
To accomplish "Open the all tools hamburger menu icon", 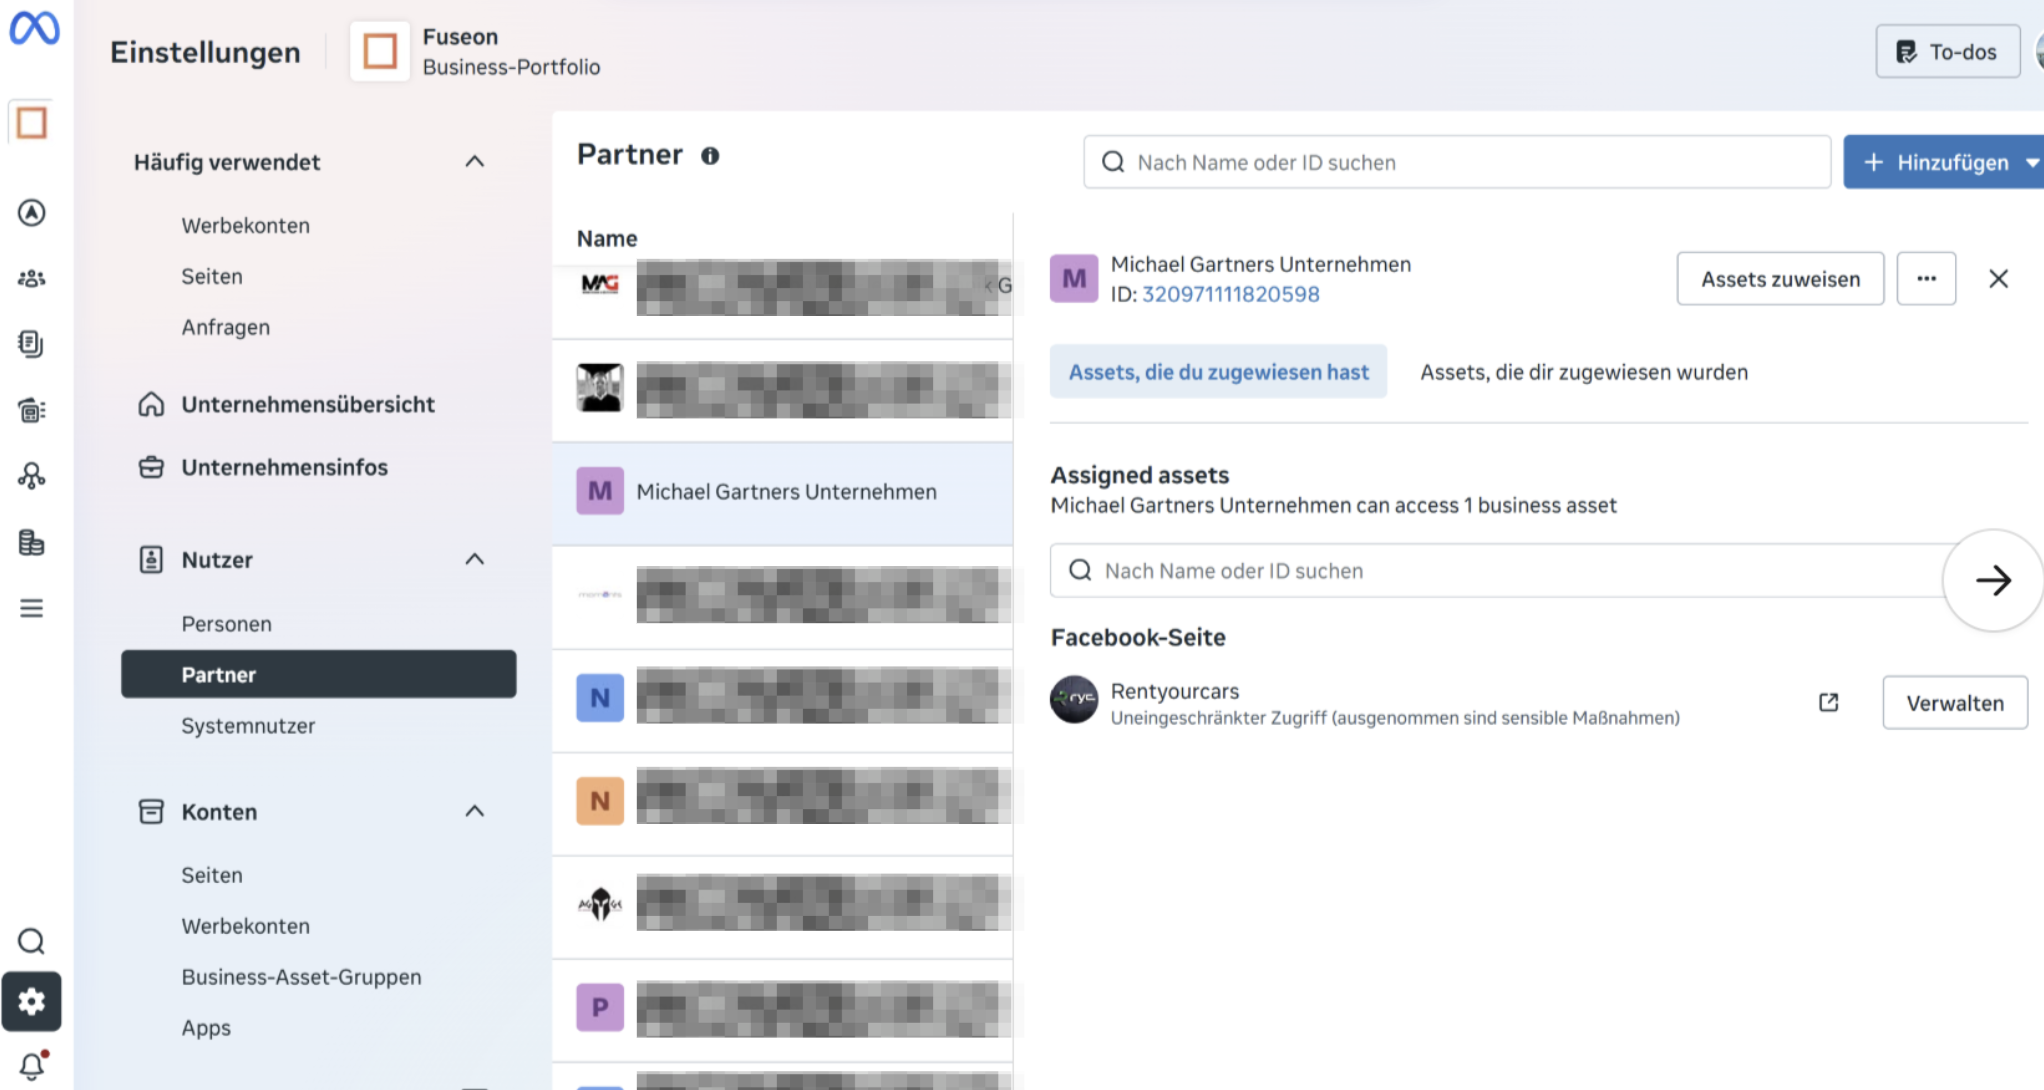I will click(32, 608).
